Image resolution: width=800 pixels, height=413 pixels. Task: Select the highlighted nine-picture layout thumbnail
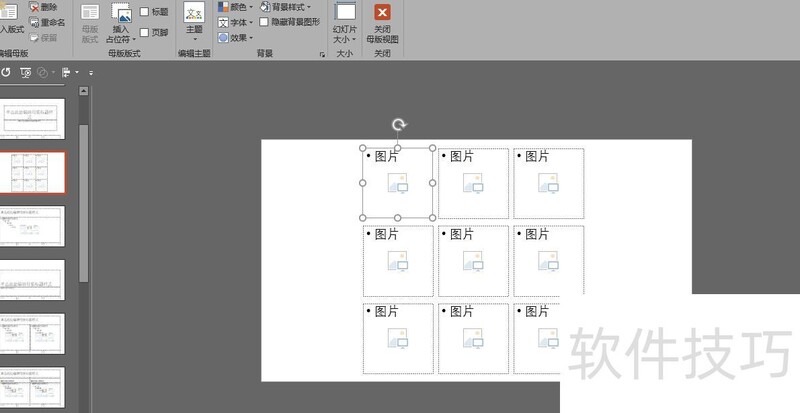click(32, 173)
